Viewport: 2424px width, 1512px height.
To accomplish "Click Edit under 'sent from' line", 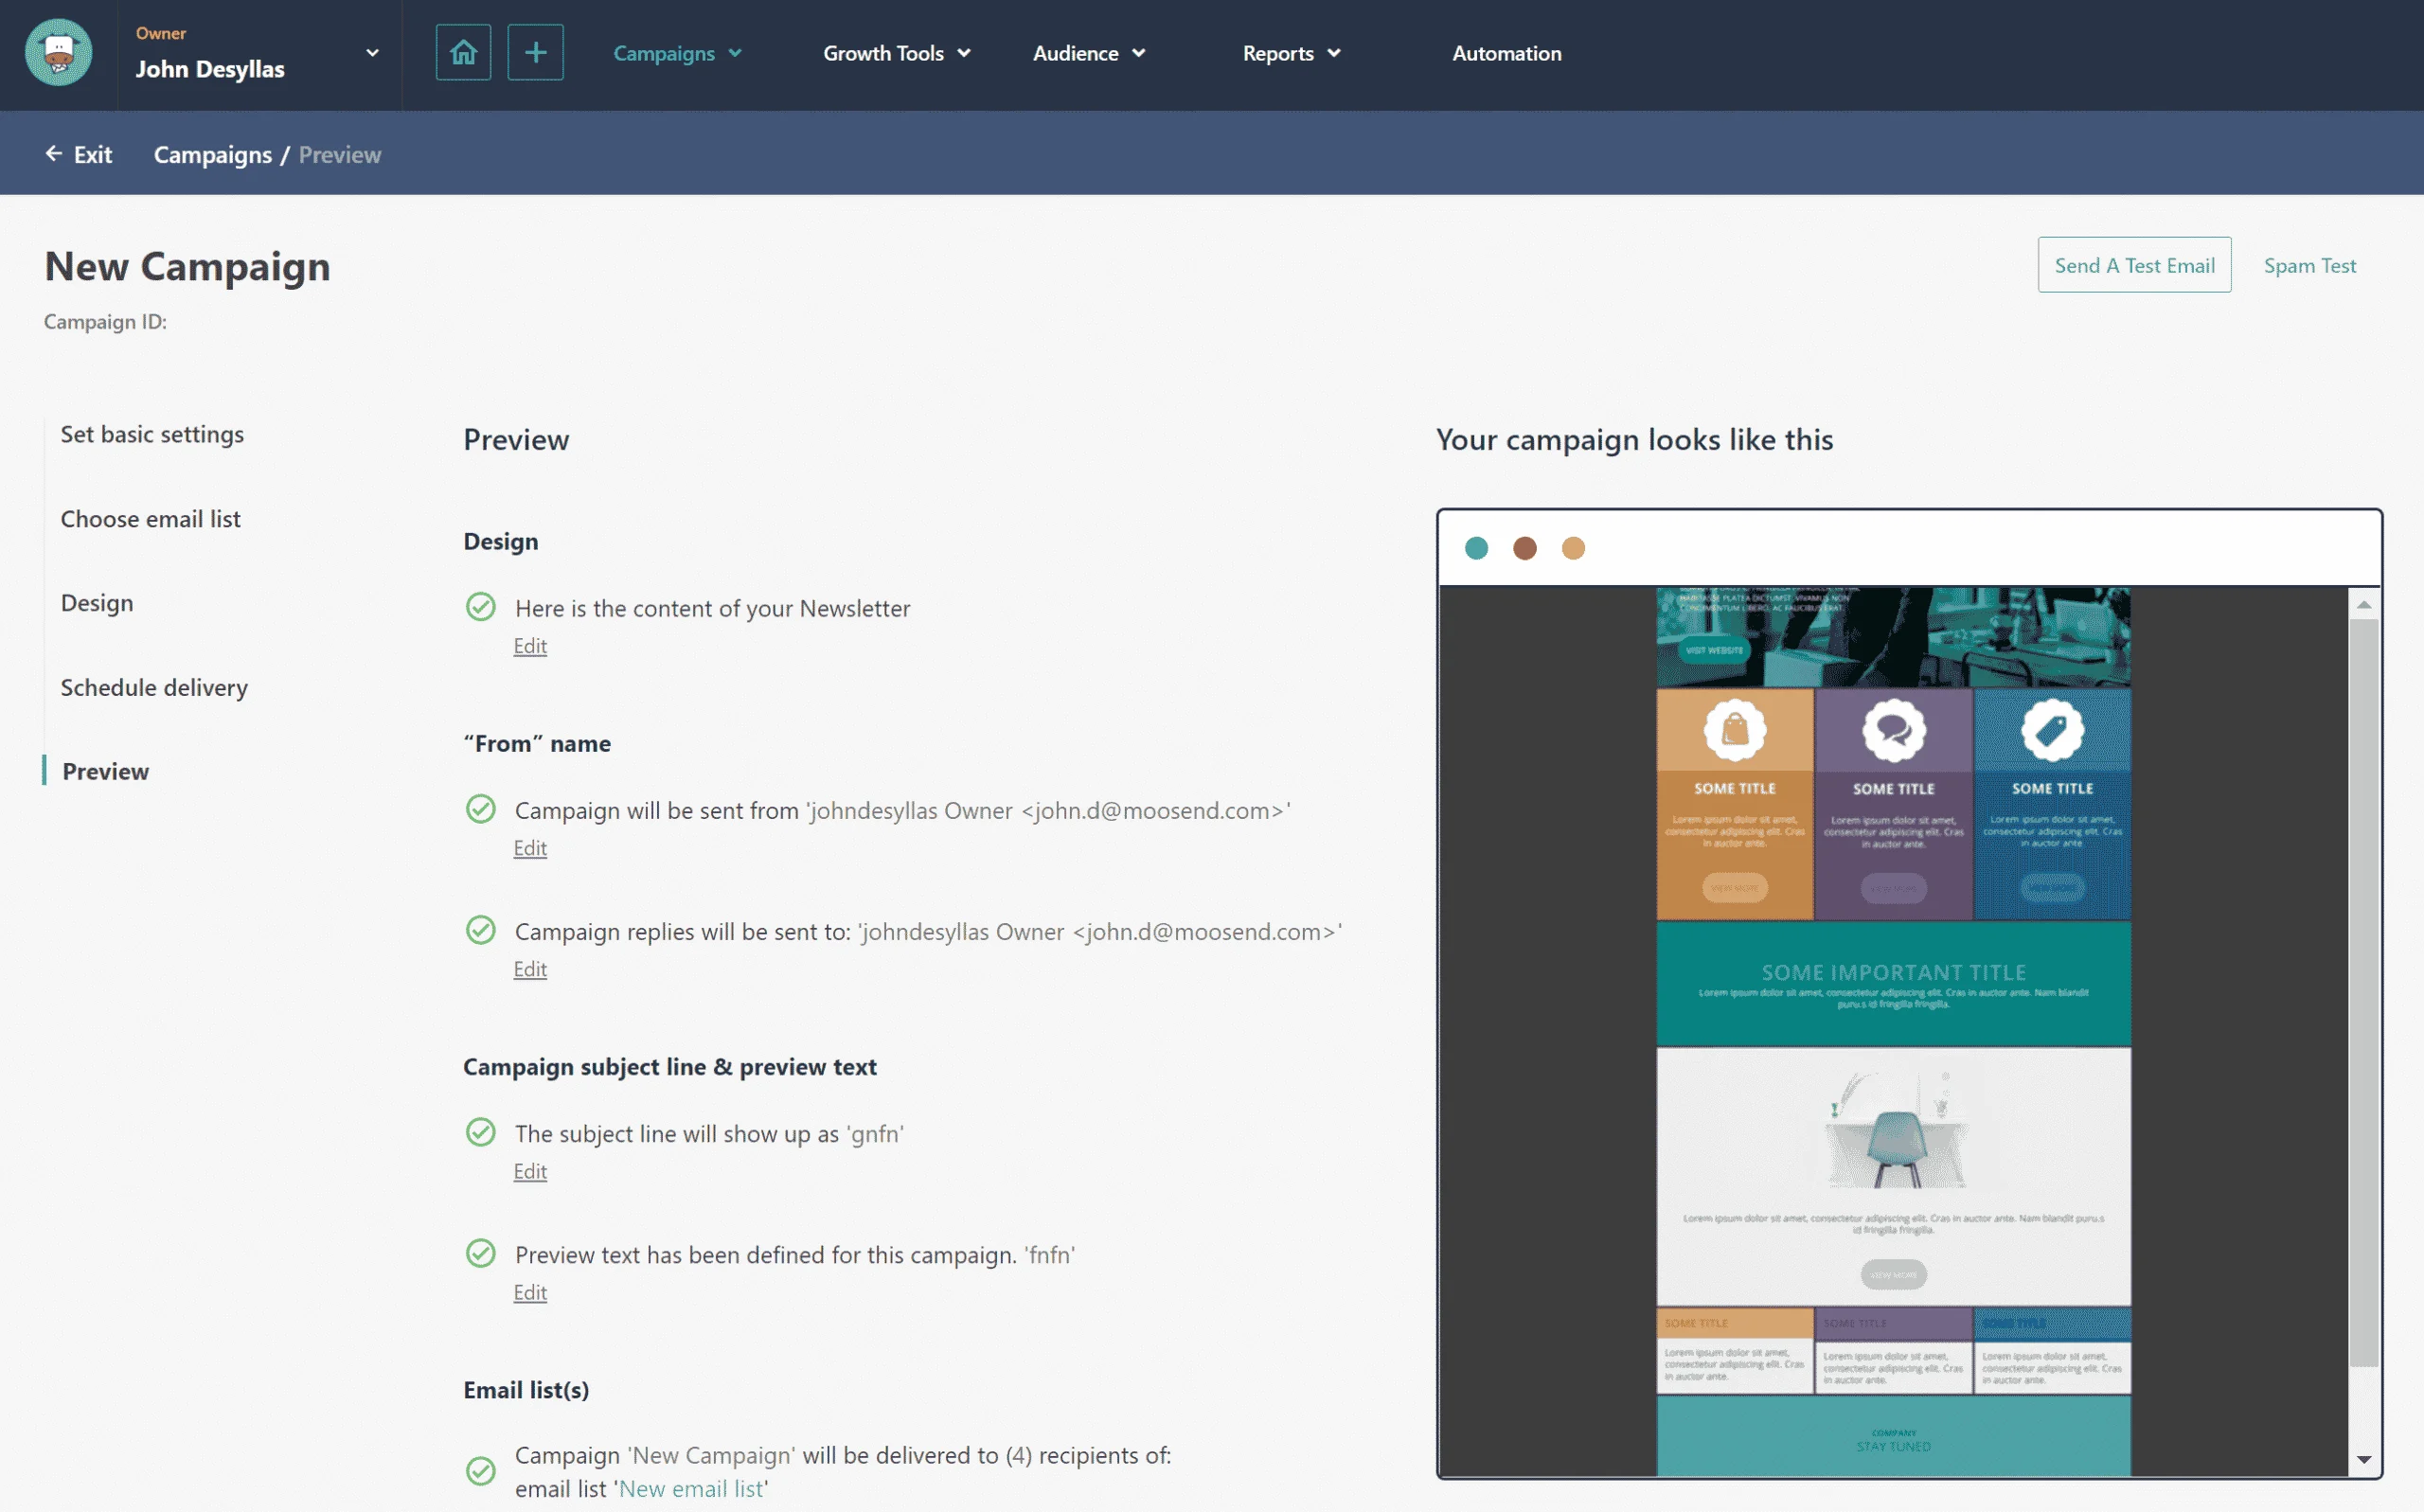I will click(x=530, y=848).
